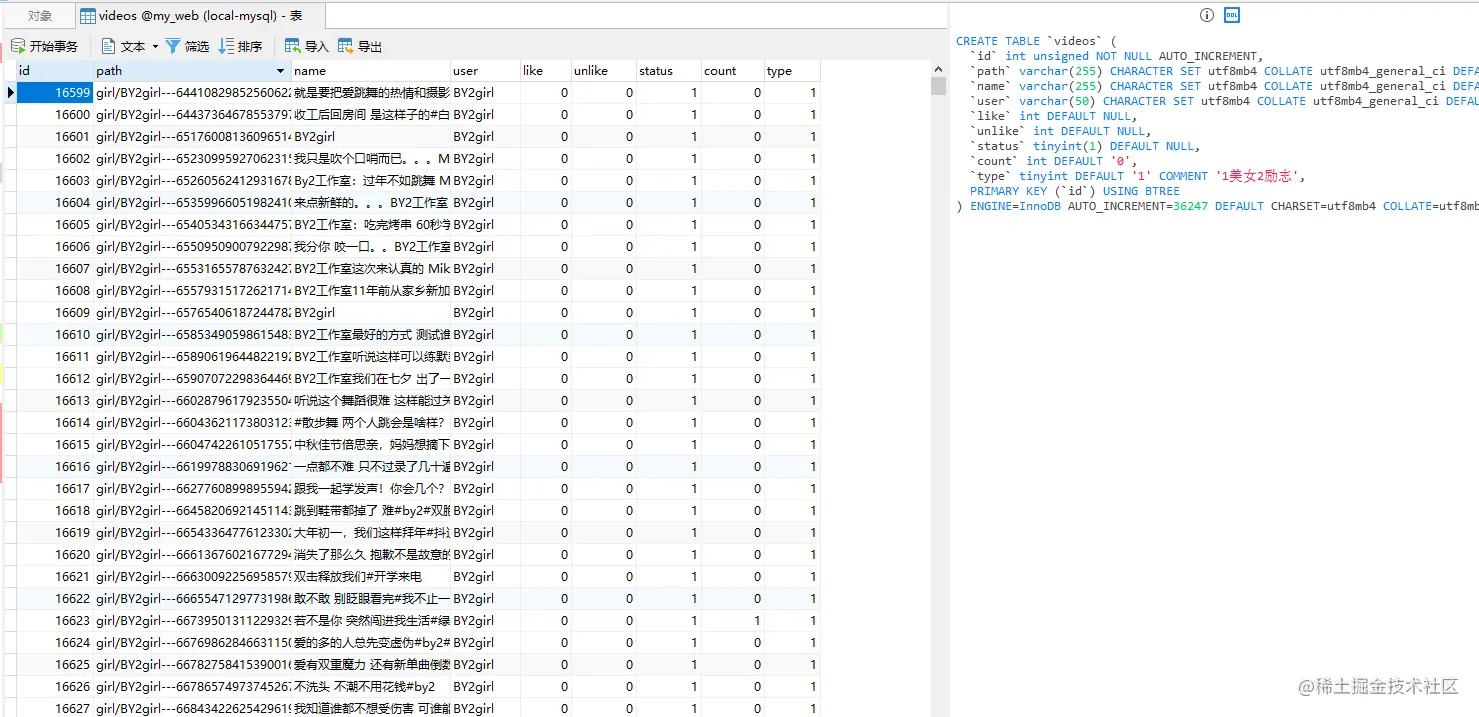Viewport: 1479px width, 717px height.
Task: Click name cell '#散步舞 两个人跳会是啥样?'
Action: [x=371, y=423]
